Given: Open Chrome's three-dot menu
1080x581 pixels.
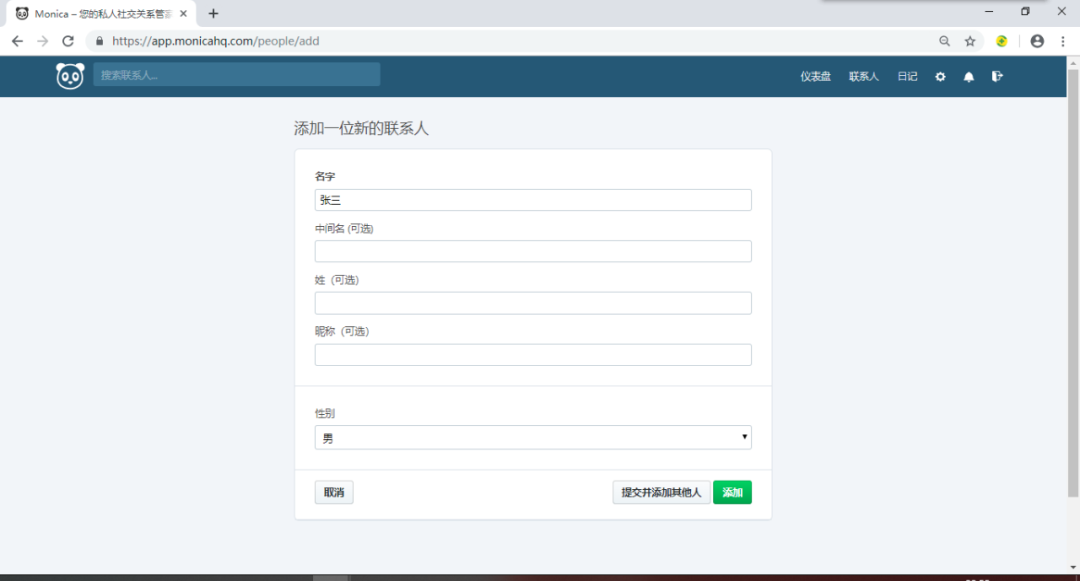Looking at the screenshot, I should coord(1063,41).
